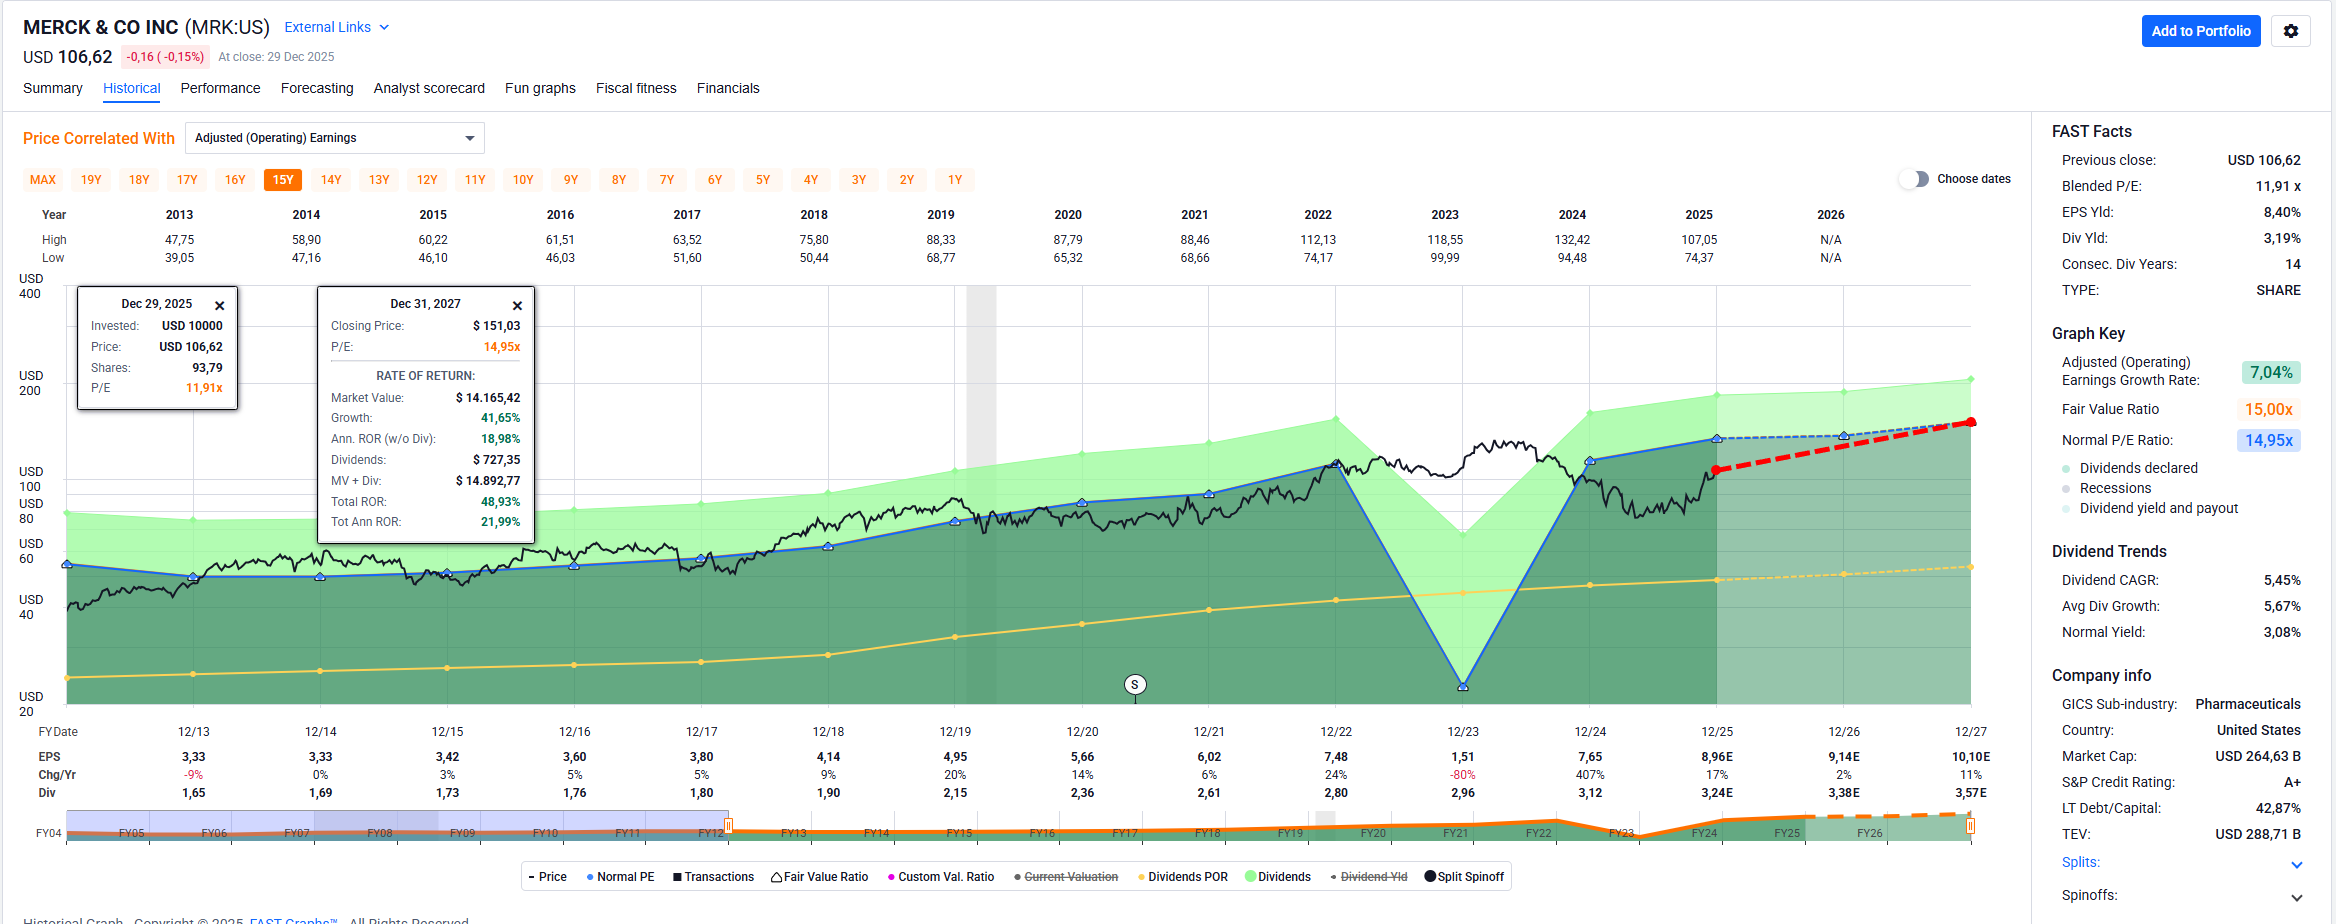Switch to the Forecasting tab
Viewport: 2336px width, 924px height.
click(317, 88)
